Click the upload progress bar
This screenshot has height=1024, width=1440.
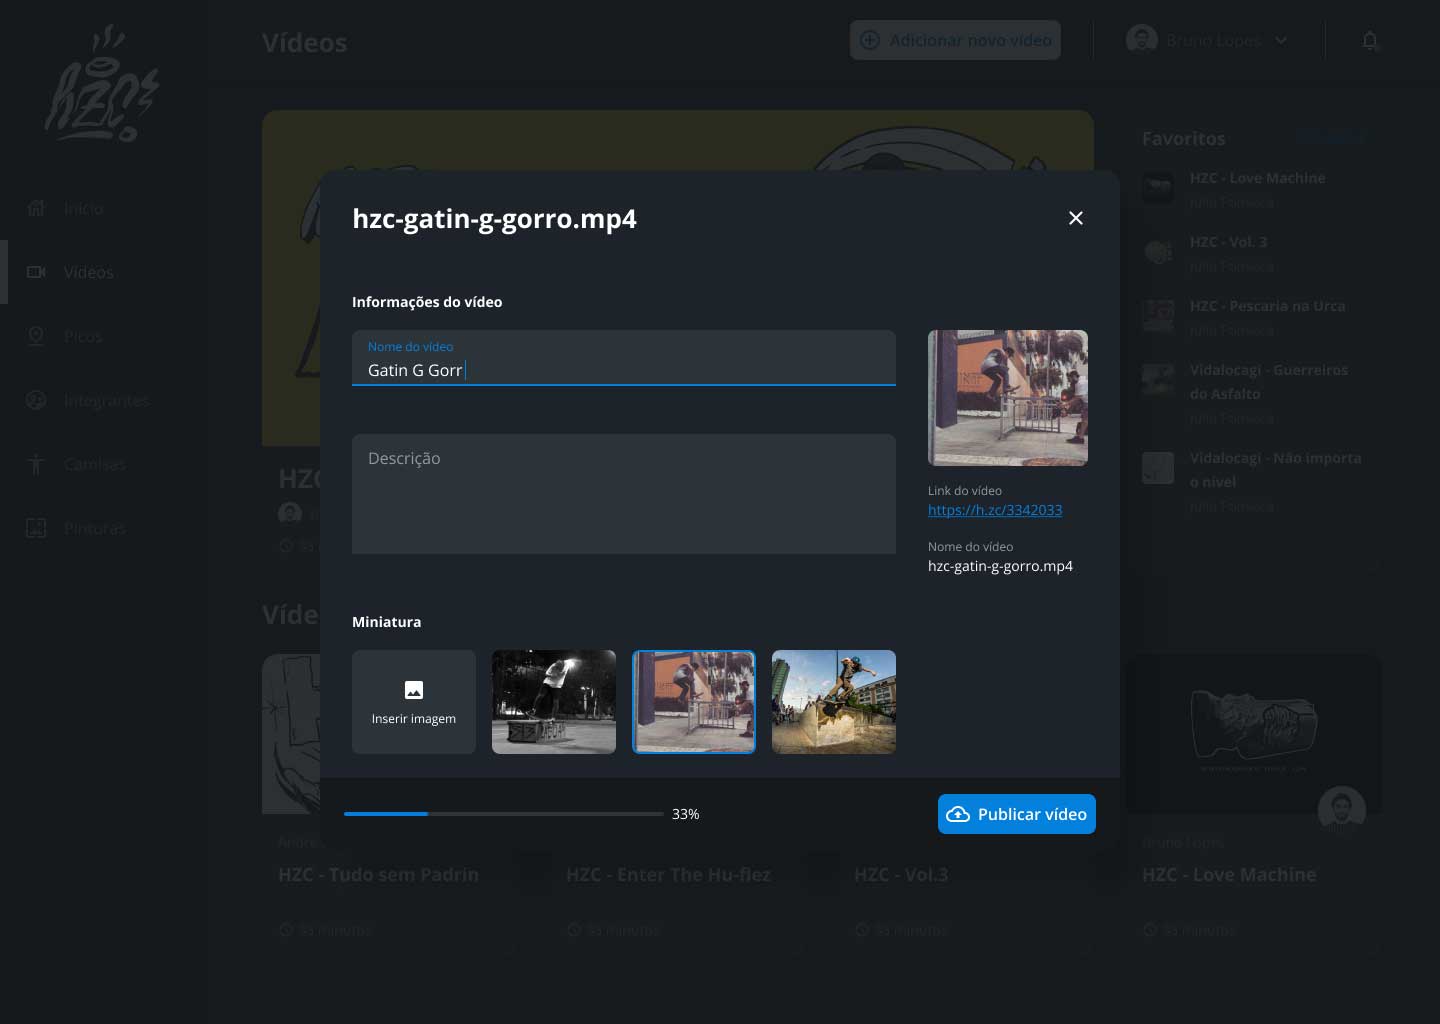pyautogui.click(x=504, y=814)
